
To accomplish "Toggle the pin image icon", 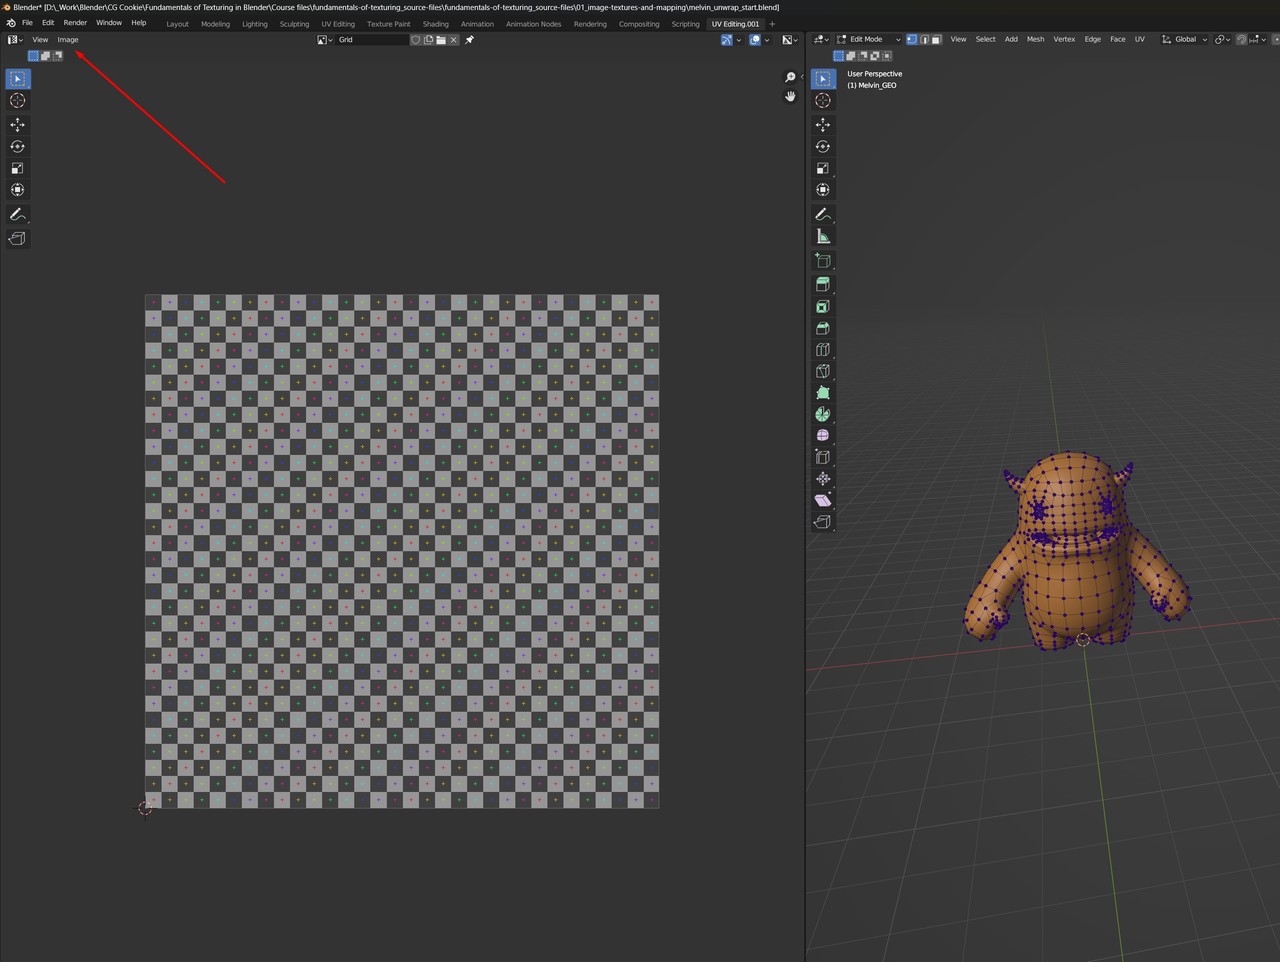I will point(469,40).
